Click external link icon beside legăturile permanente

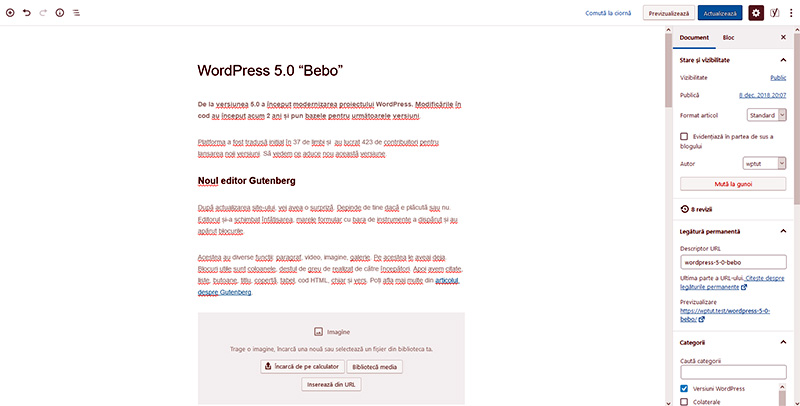point(744,287)
